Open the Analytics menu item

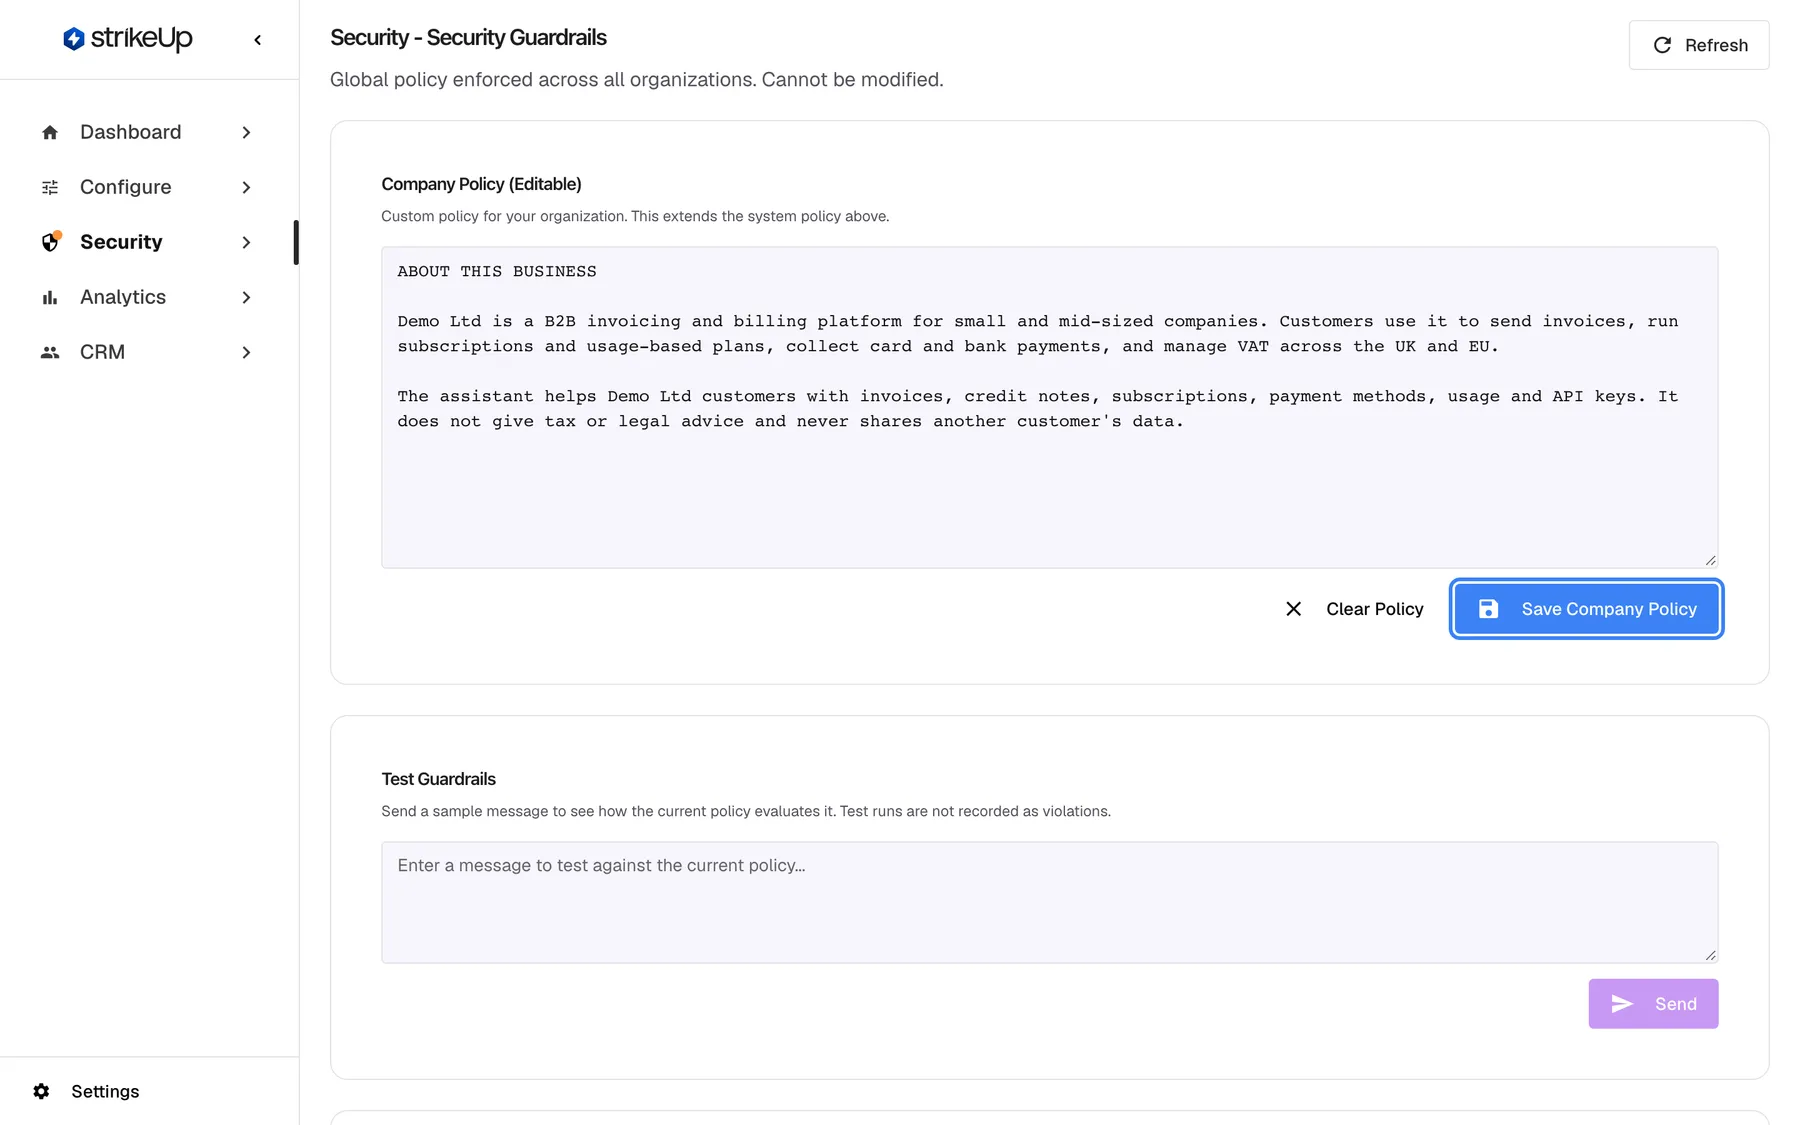(147, 297)
